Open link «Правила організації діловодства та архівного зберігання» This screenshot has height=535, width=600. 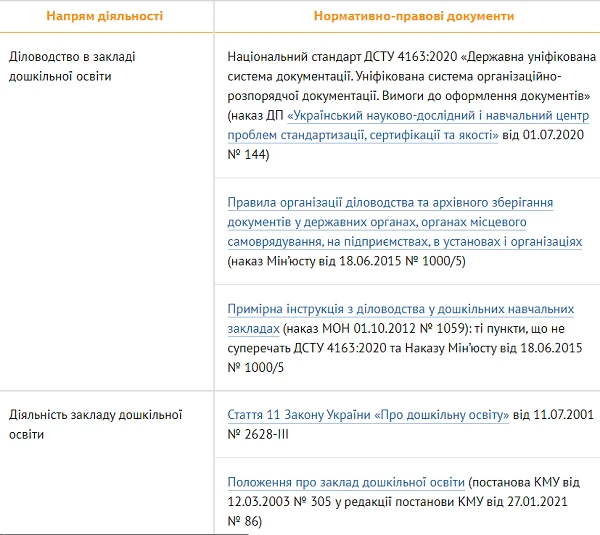tap(390, 203)
